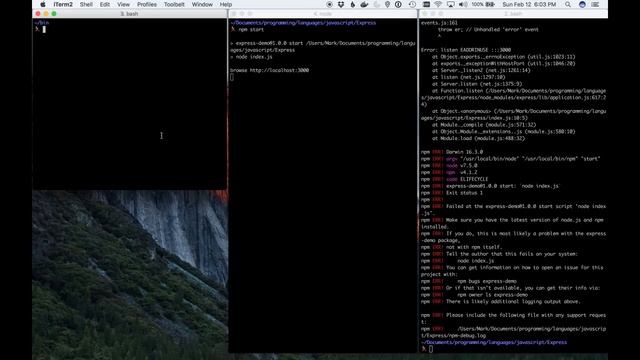The image size is (640, 360).
Task: Click the 'npm start' command in middle window
Action: coord(251,30)
